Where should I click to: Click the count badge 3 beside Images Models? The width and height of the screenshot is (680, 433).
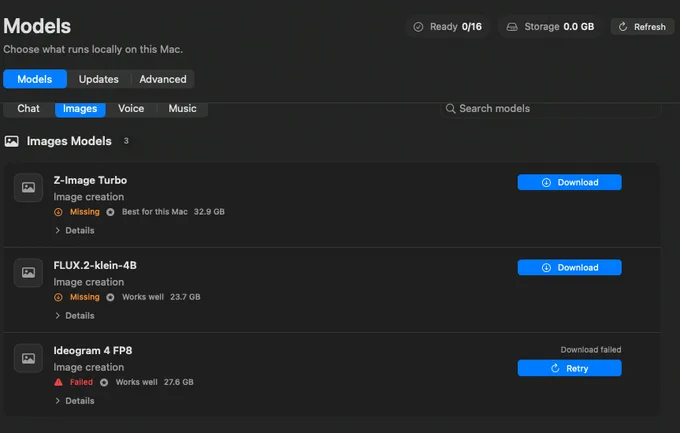point(126,141)
